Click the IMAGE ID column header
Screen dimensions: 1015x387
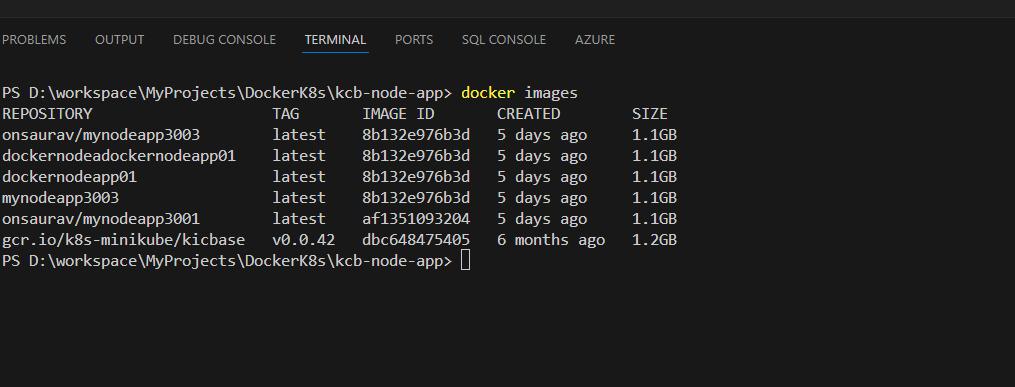pyautogui.click(x=398, y=114)
